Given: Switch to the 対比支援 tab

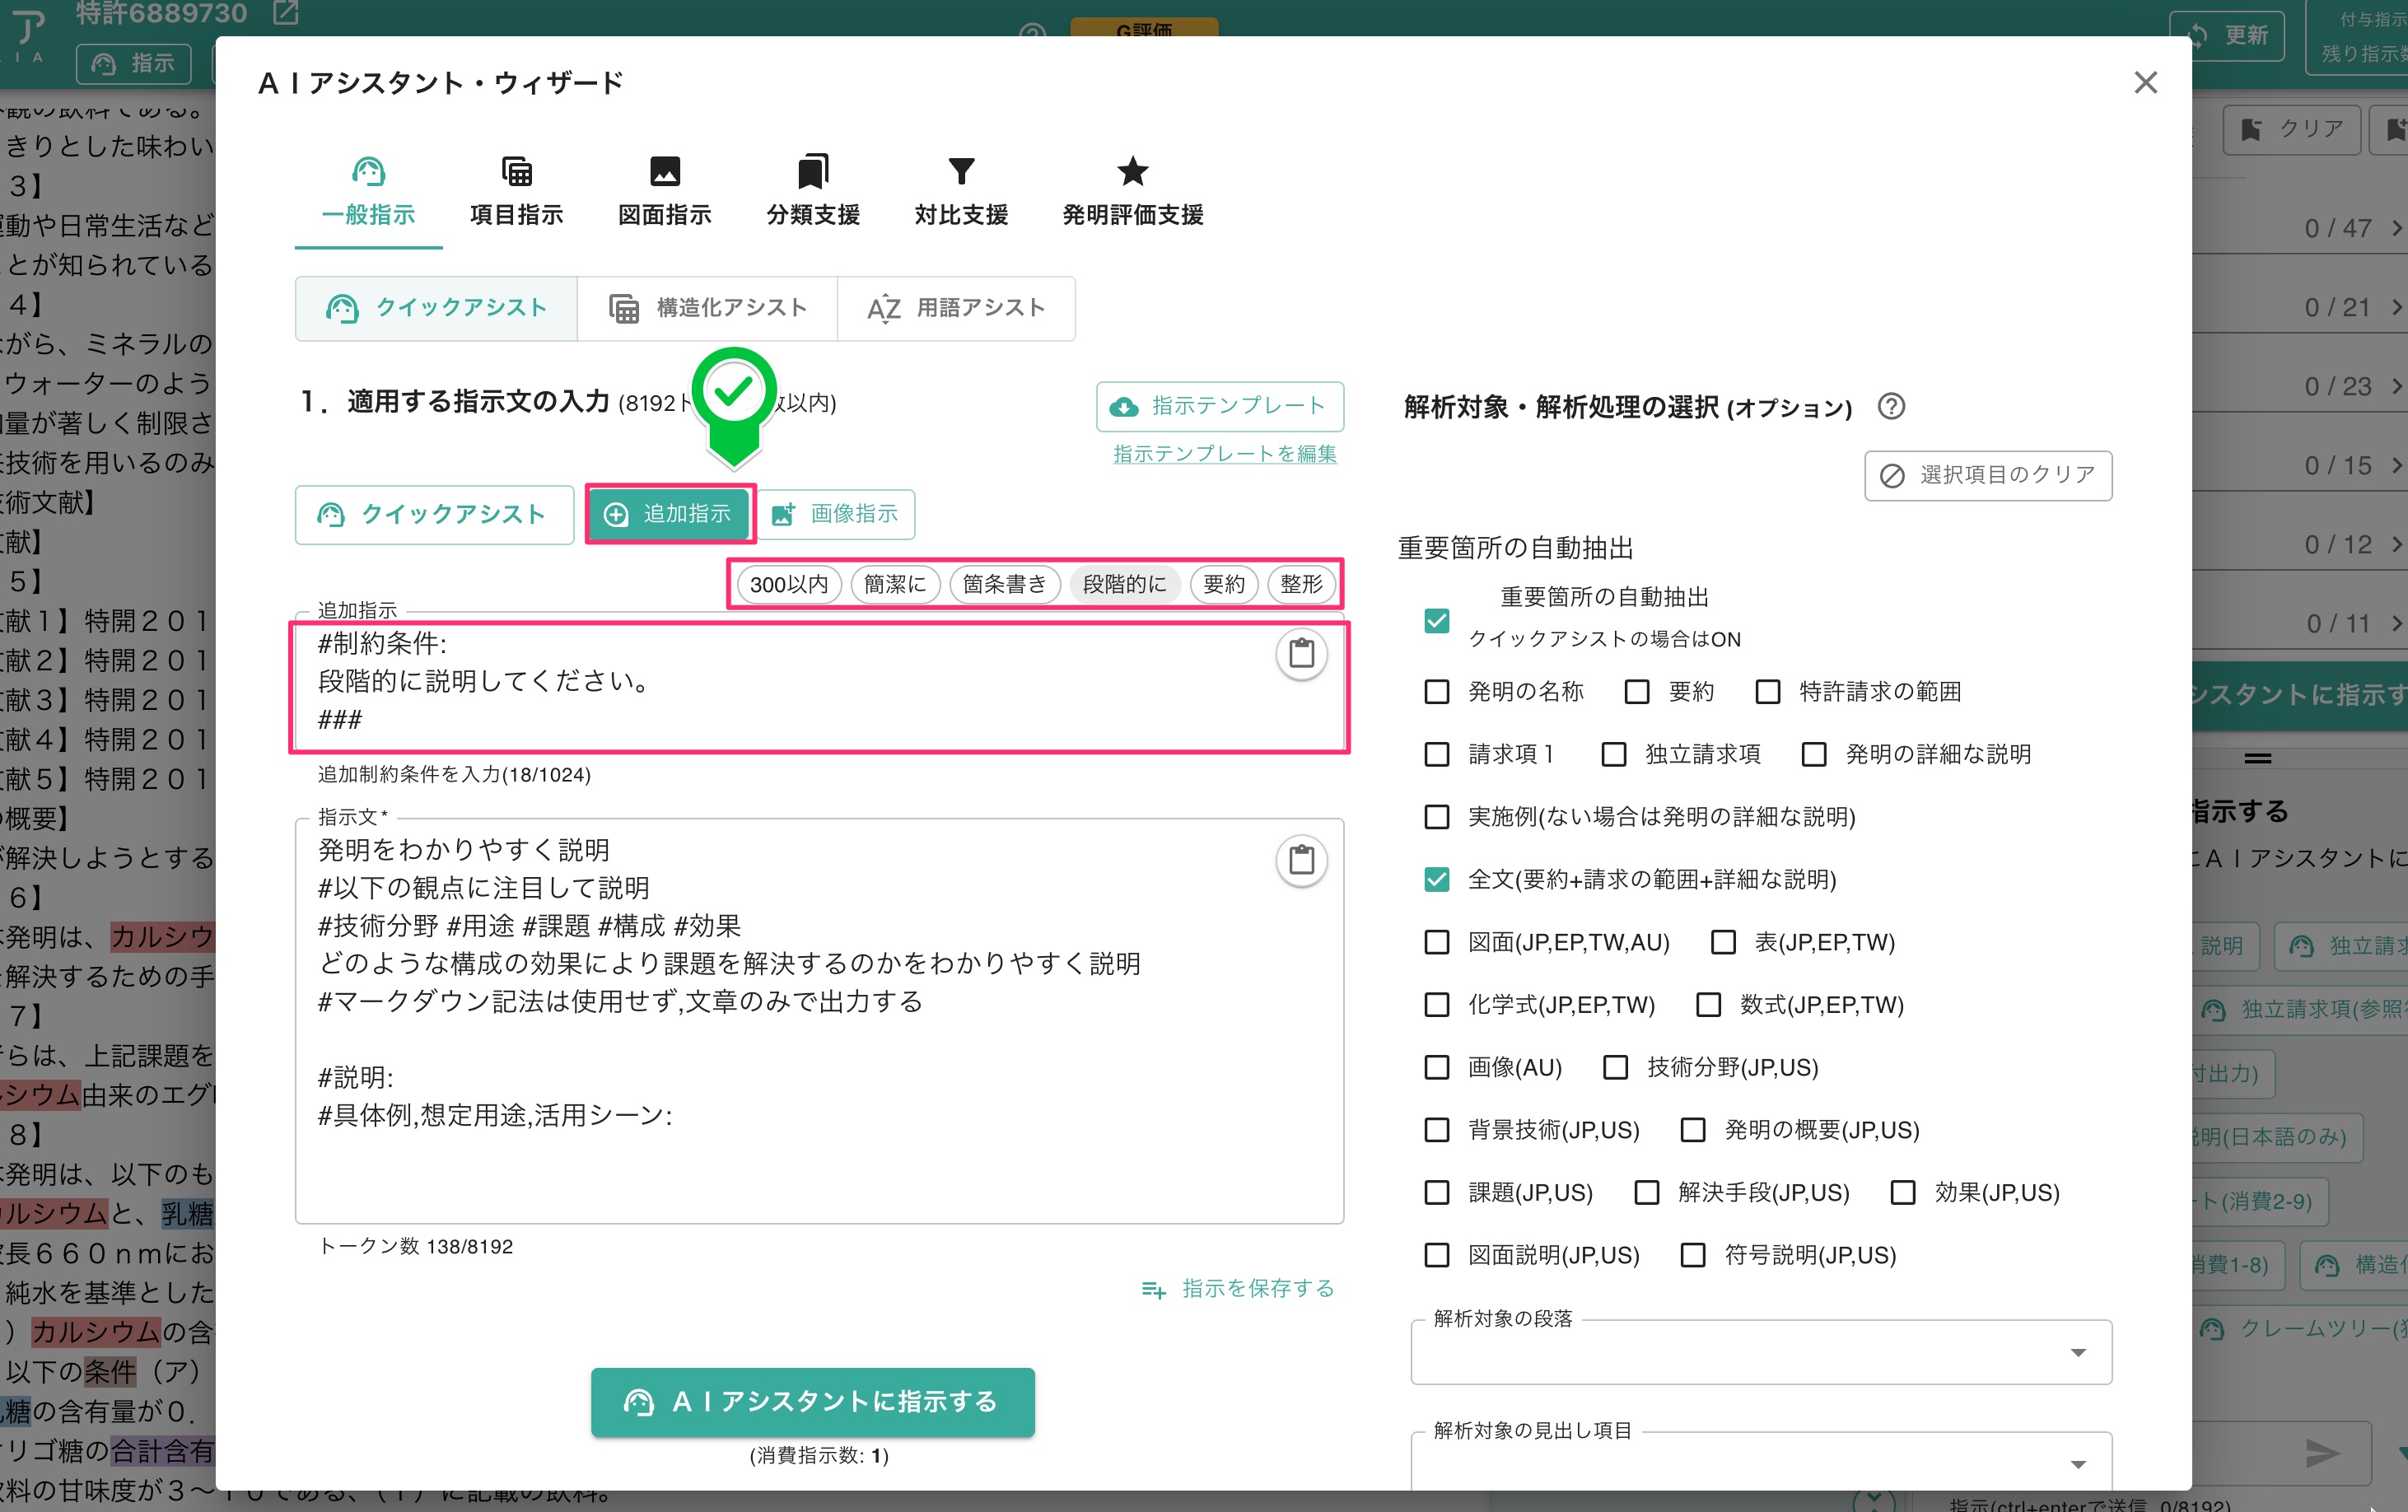Looking at the screenshot, I should pyautogui.click(x=960, y=192).
